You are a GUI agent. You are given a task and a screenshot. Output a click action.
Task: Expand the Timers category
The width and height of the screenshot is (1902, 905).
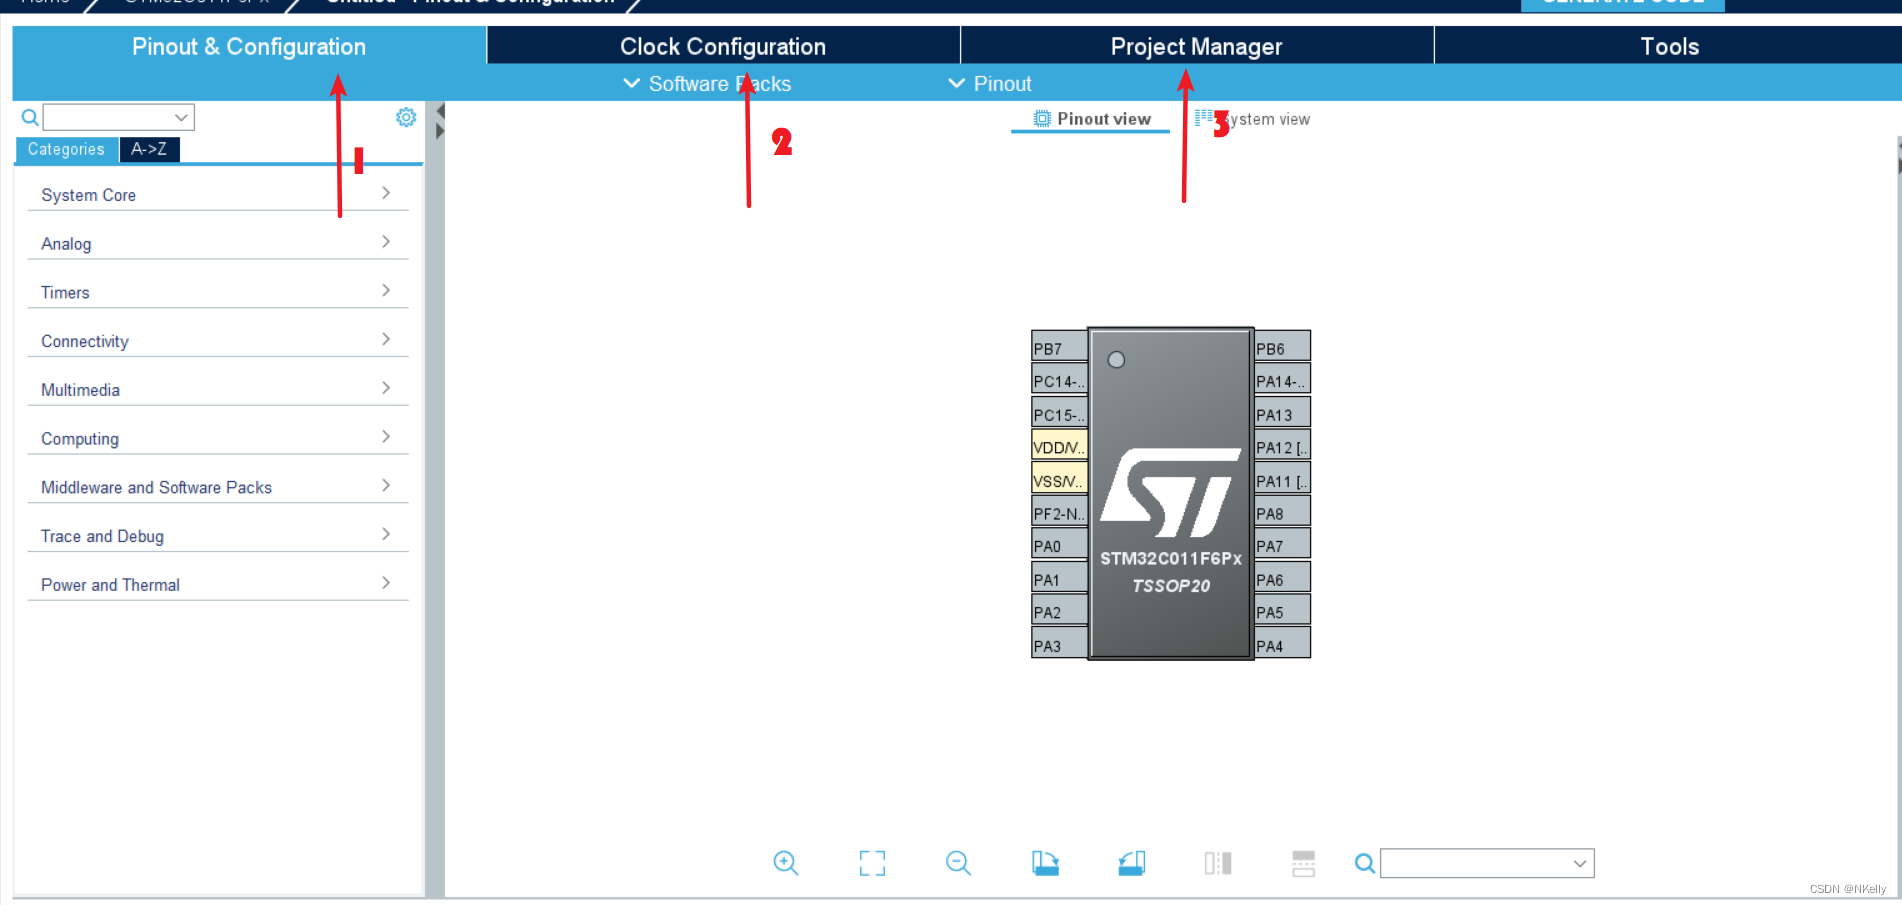click(218, 292)
